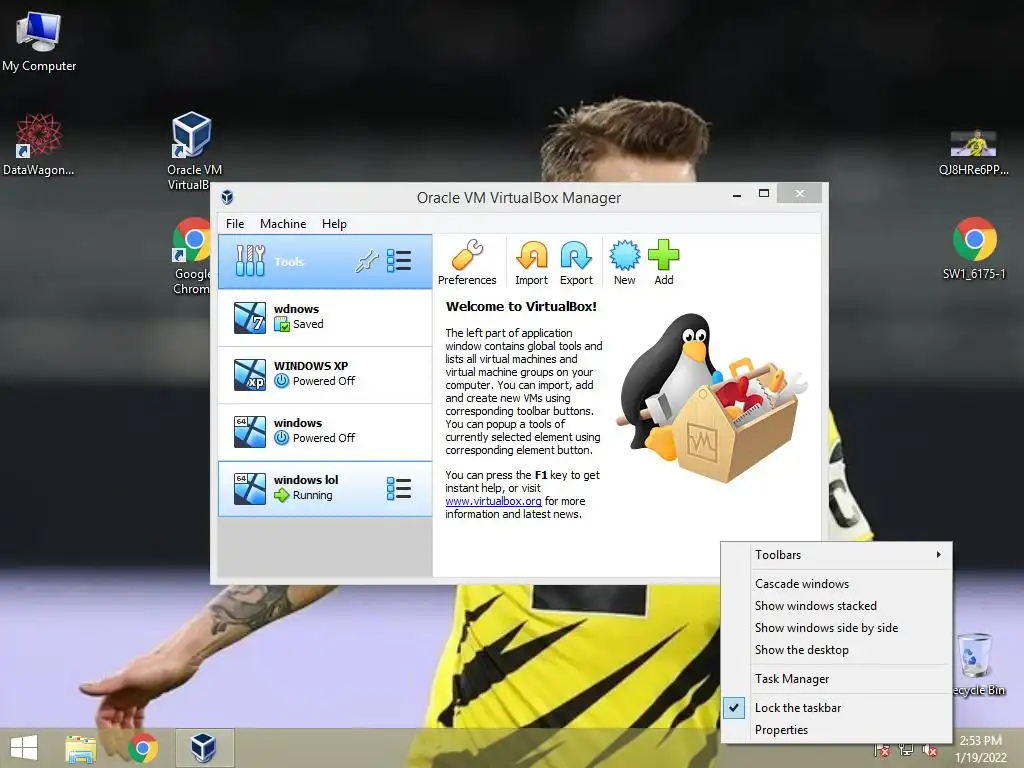Click the Windows Start button
Screen dimensions: 1024x768
pos(24,748)
